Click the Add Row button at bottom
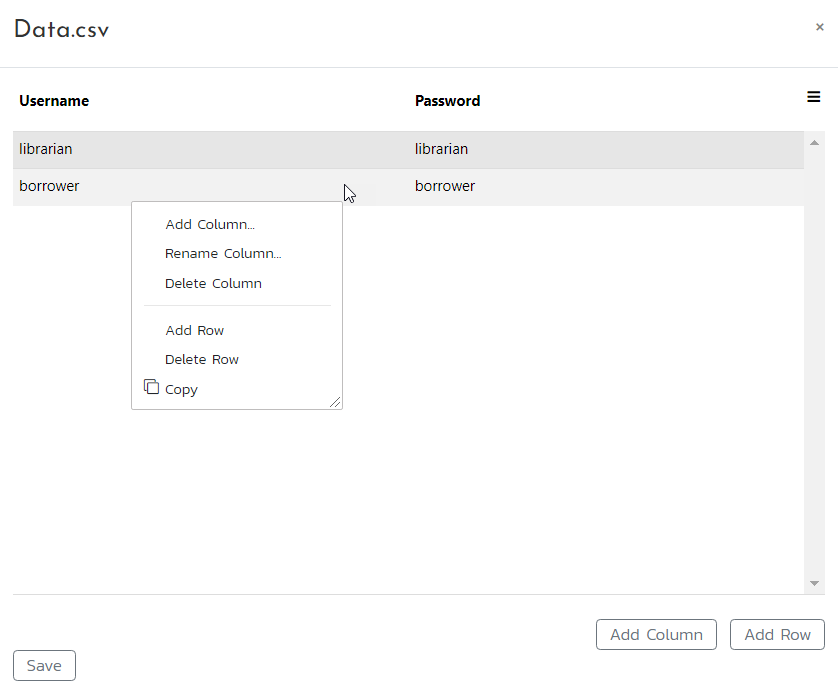This screenshot has height=692, width=838. click(x=777, y=635)
